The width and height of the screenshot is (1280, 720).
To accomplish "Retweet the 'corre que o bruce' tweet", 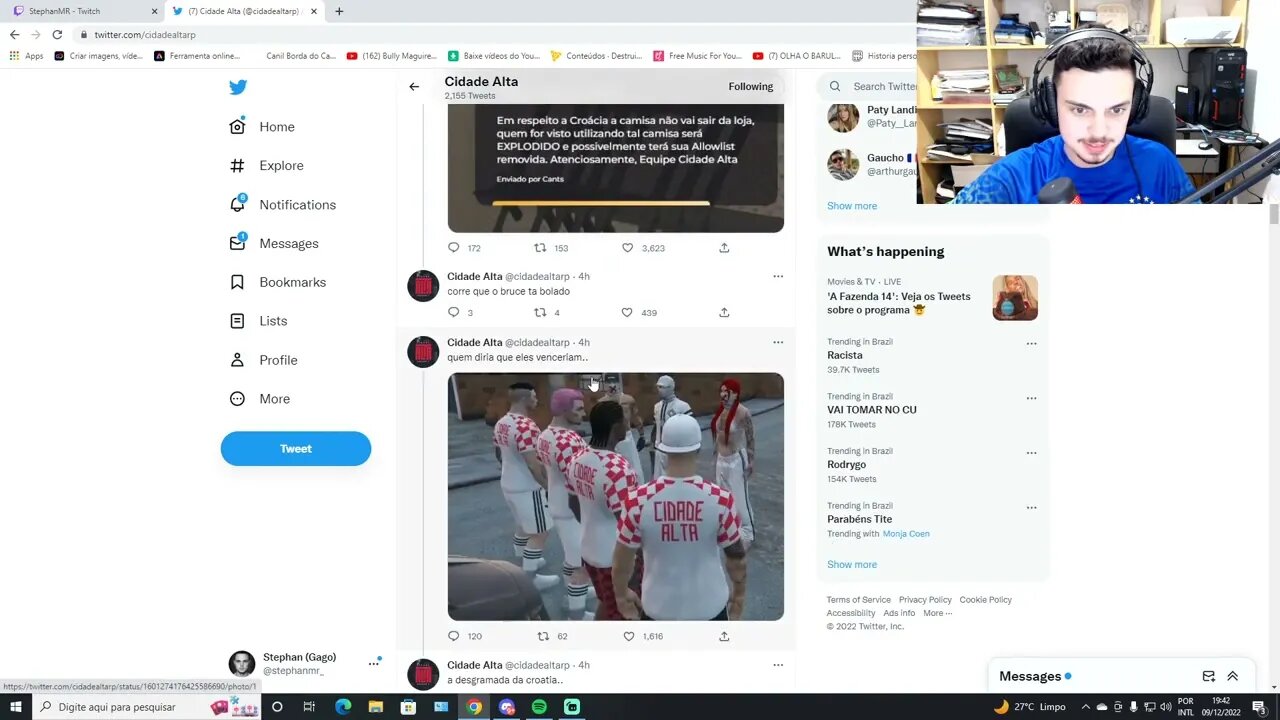I will [x=540, y=313].
